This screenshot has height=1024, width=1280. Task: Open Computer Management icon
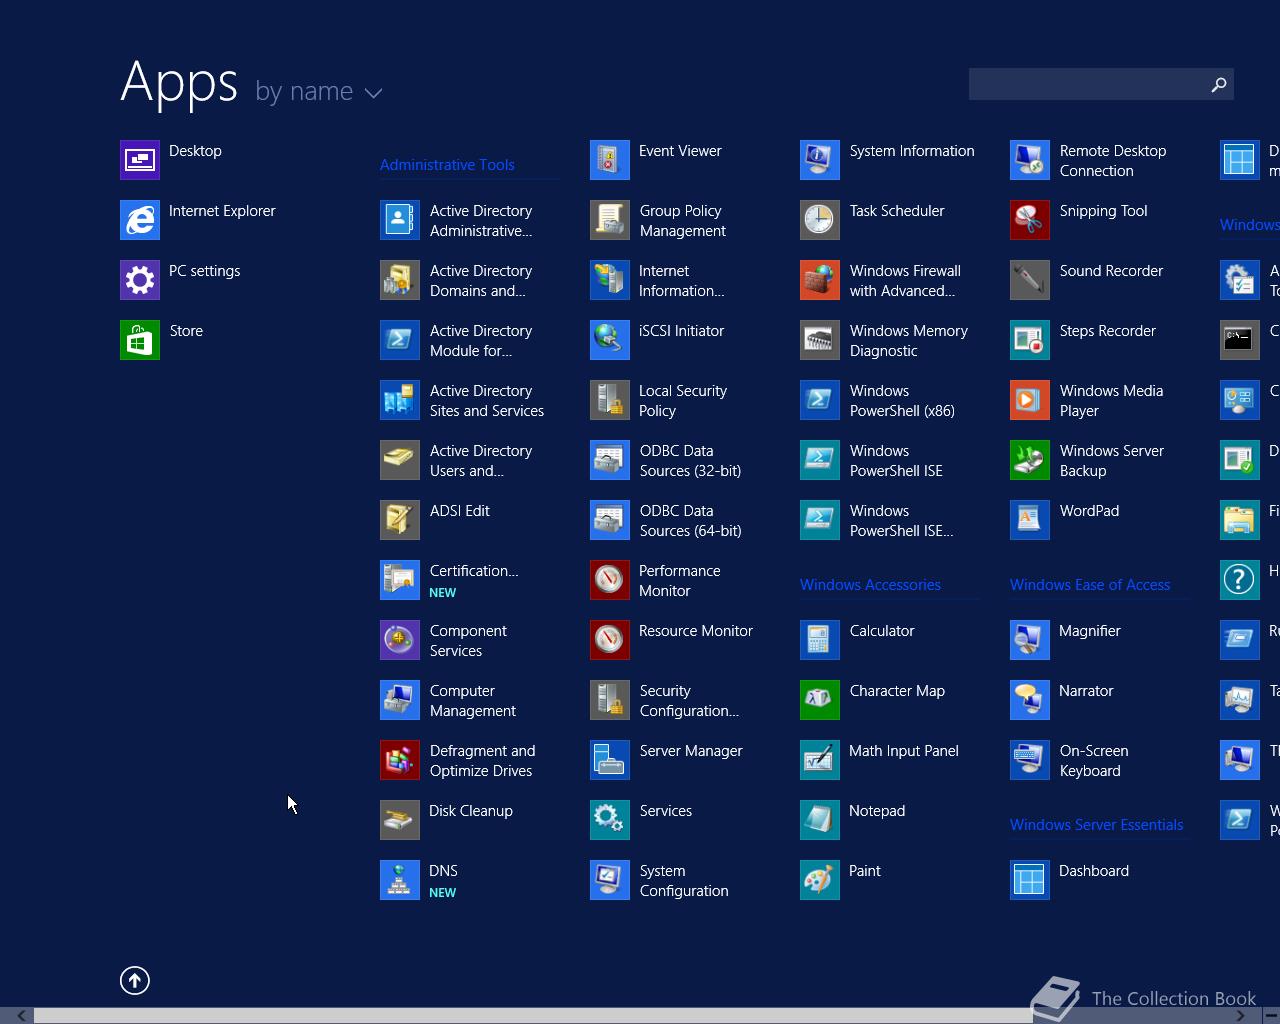[400, 700]
